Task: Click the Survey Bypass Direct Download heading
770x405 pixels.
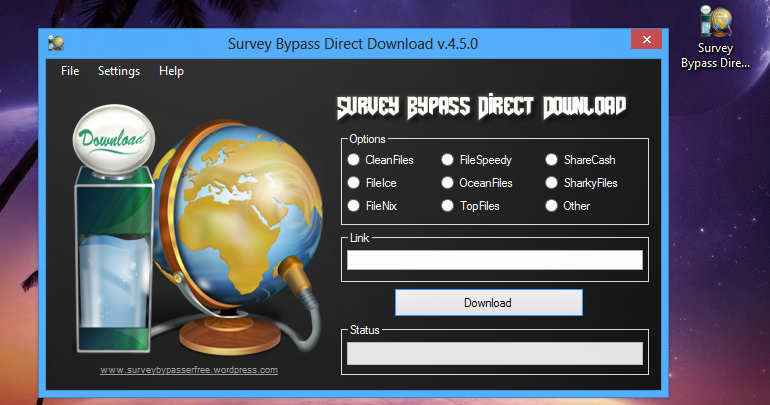Action: click(x=481, y=107)
